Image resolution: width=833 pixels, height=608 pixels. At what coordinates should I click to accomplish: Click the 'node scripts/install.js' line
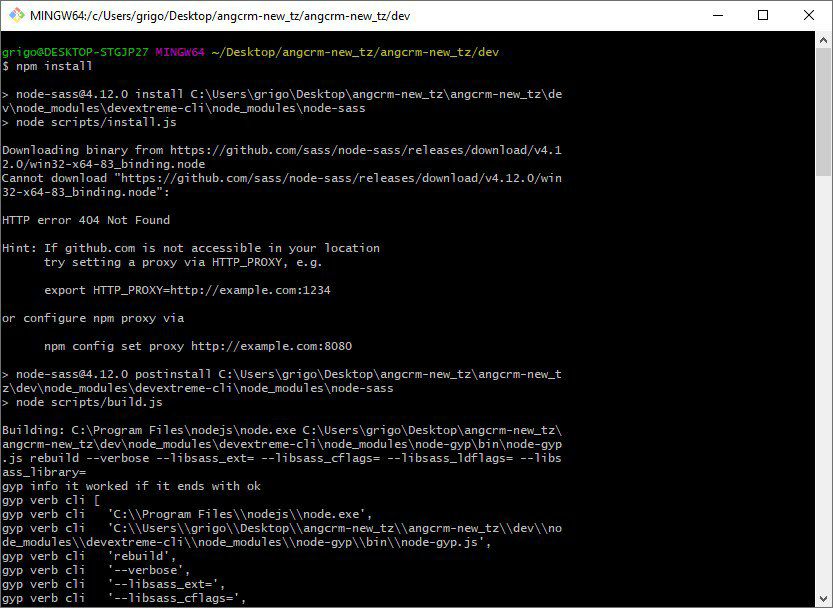click(x=89, y=122)
